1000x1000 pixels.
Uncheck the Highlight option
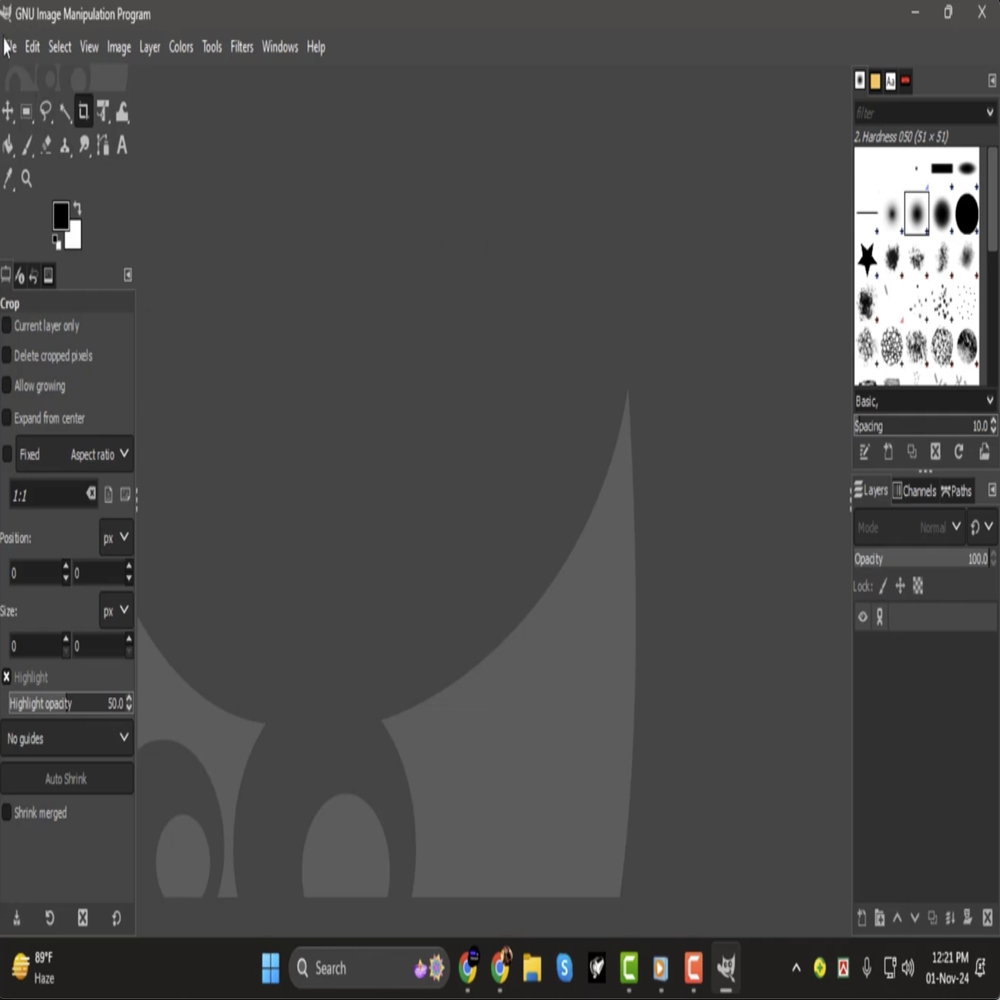(7, 677)
